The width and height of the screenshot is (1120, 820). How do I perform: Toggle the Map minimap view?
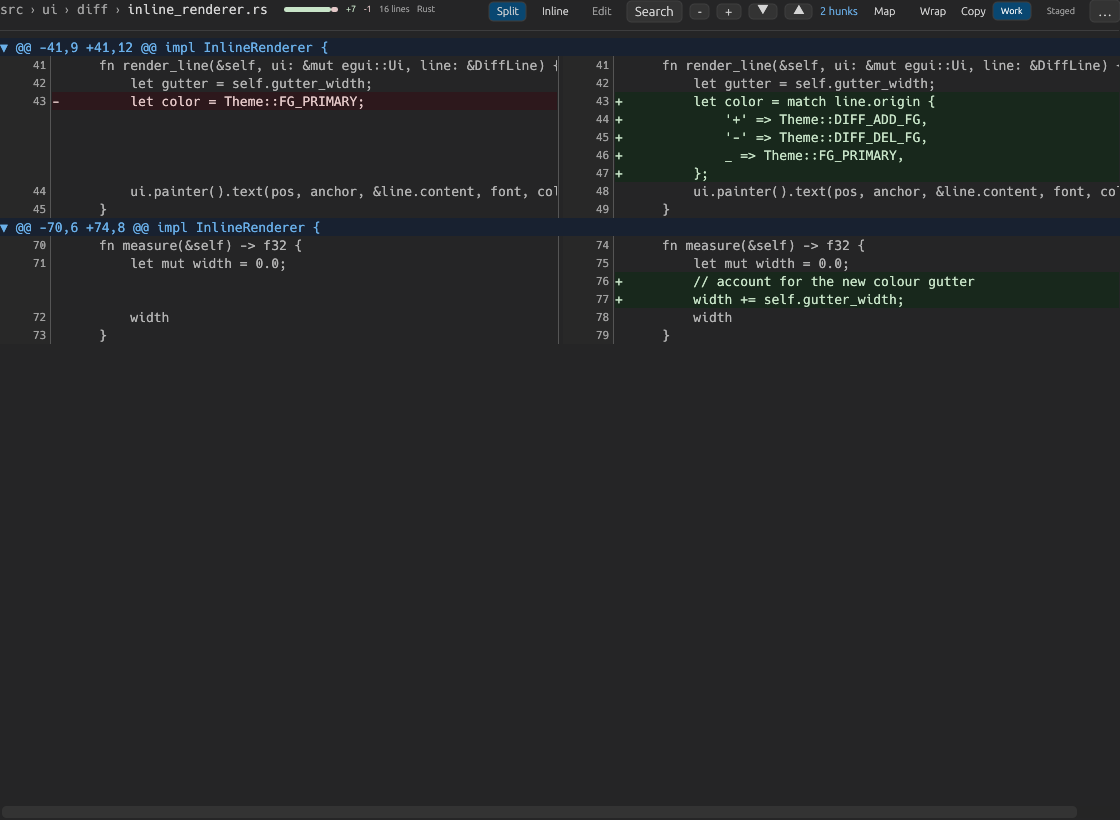(884, 11)
